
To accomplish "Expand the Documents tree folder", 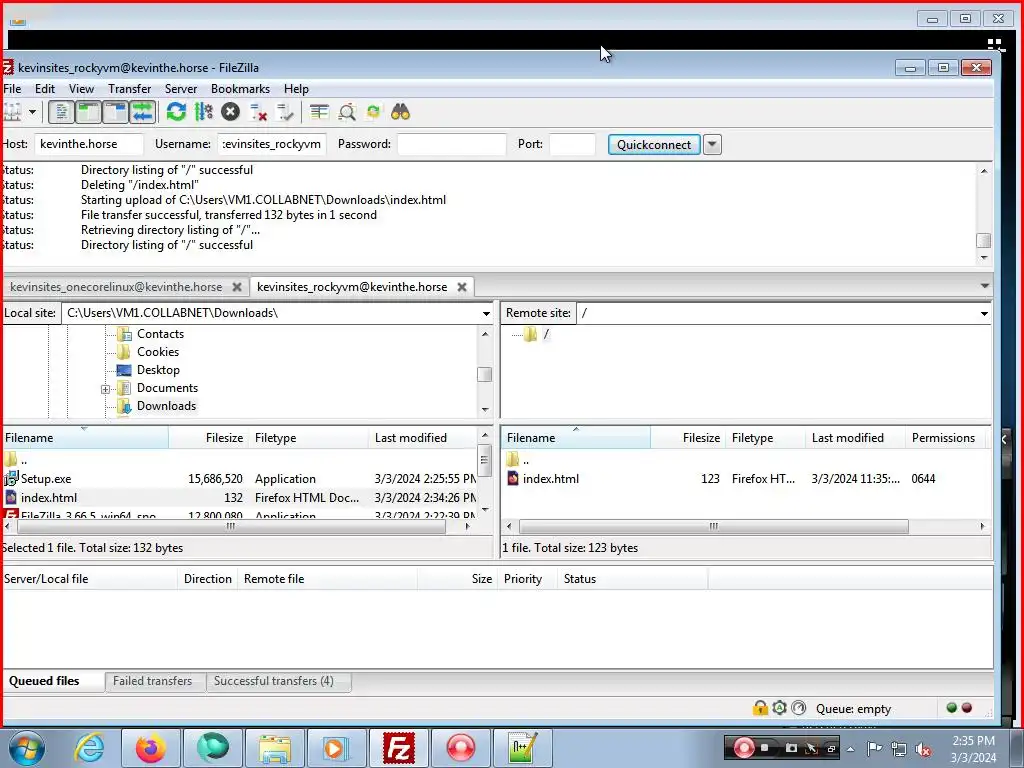I will (x=105, y=389).
